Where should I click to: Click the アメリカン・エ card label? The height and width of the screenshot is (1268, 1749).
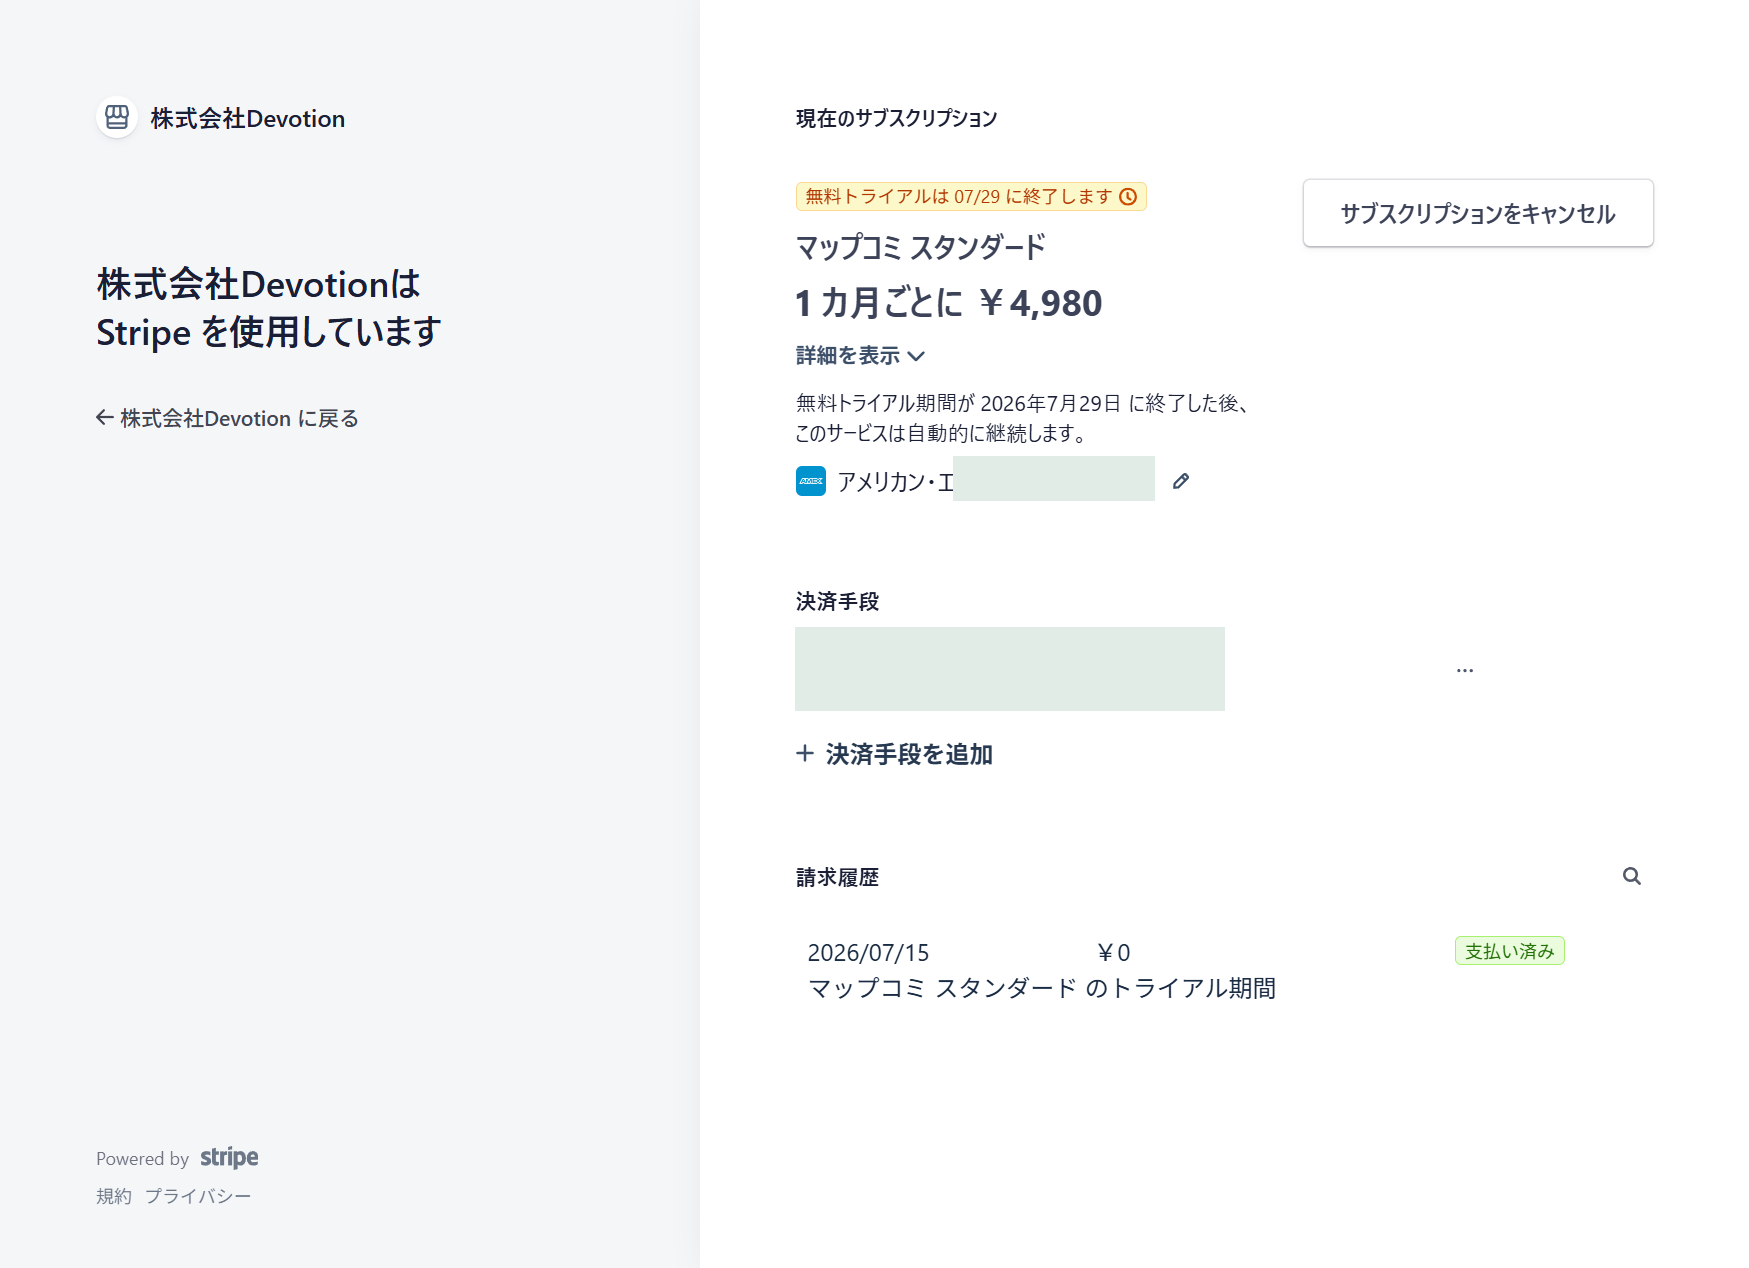tap(896, 482)
